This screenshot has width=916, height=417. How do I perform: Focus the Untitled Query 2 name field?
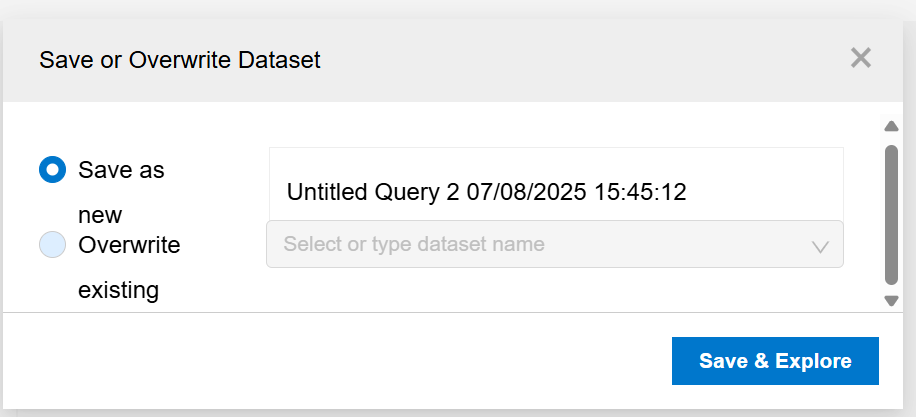pyautogui.click(x=556, y=185)
